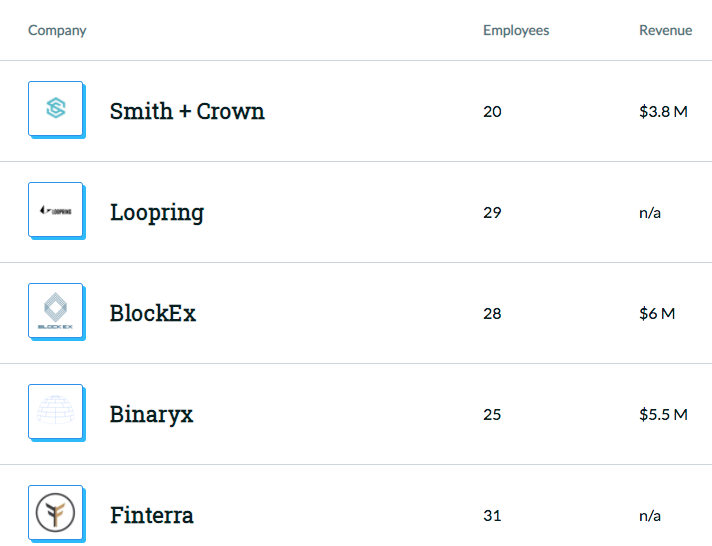Click Smith + Crown's $3.8 M revenue
This screenshot has width=712, height=546.
[x=663, y=111]
